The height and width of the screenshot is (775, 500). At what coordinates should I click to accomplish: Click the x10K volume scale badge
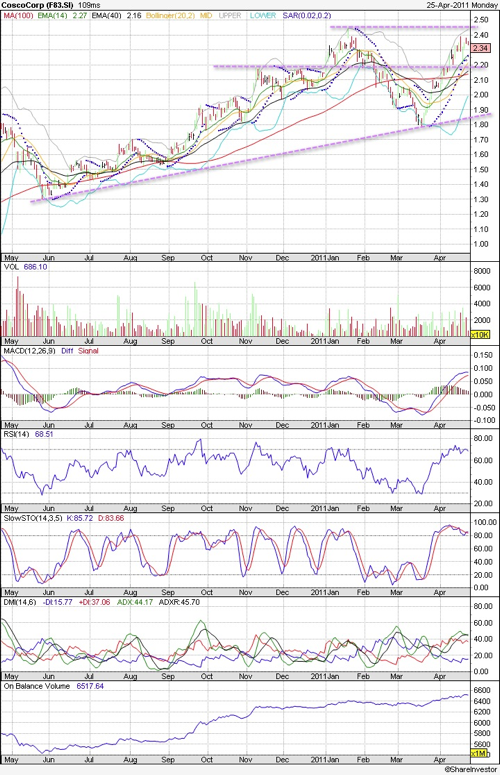(x=480, y=335)
